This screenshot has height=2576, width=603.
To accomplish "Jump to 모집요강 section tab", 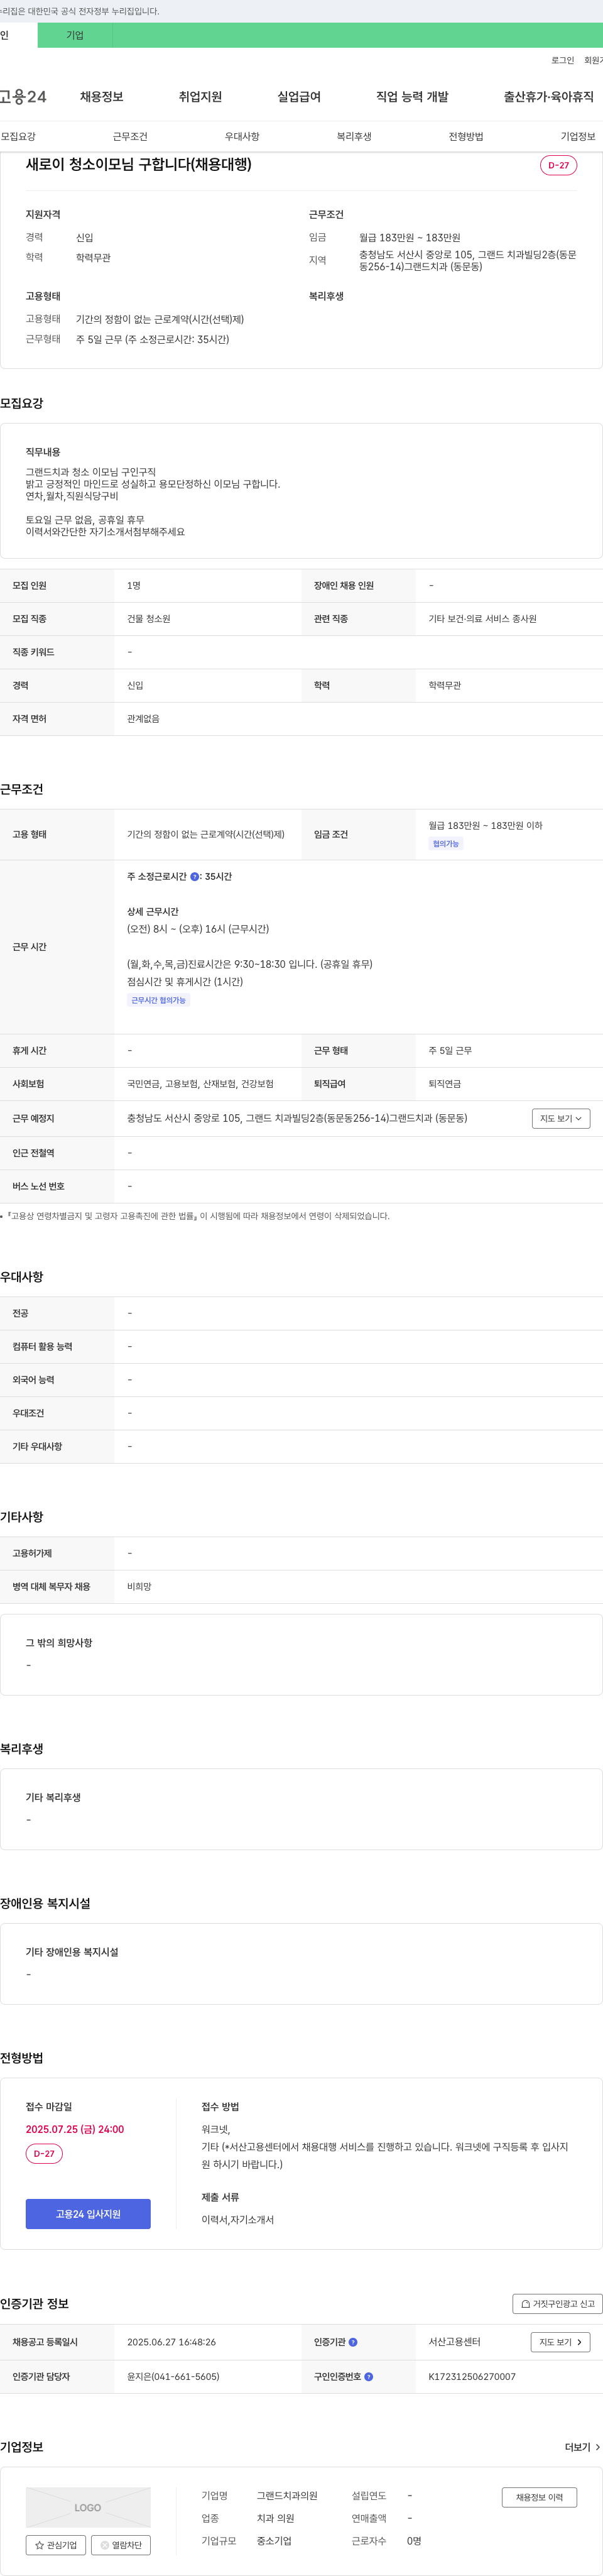I will [18, 136].
